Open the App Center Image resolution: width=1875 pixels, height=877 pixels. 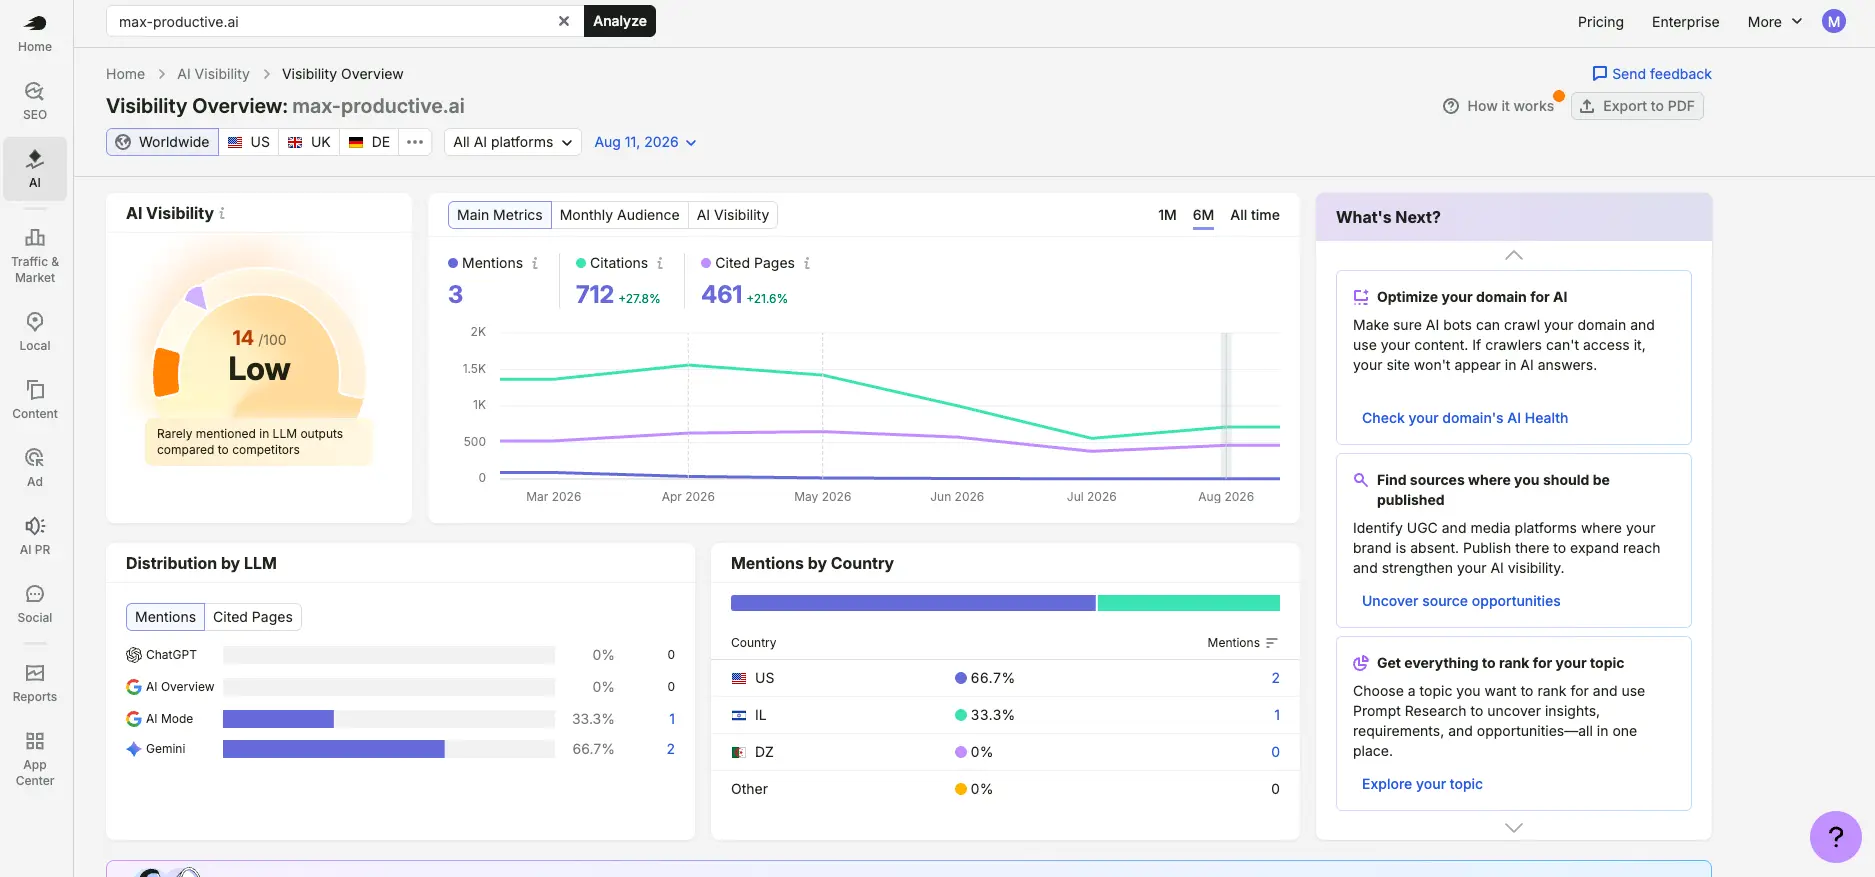(x=35, y=758)
